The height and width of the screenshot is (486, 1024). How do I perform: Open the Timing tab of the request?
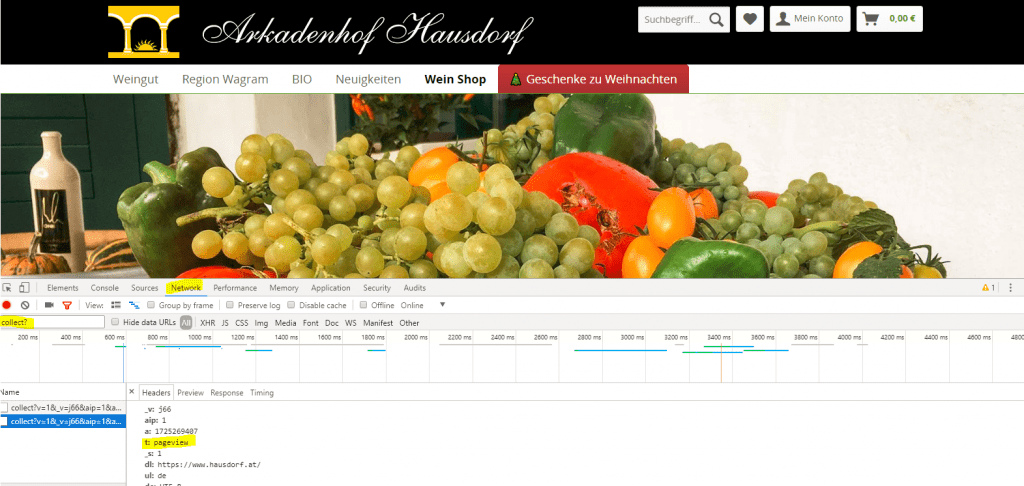261,393
